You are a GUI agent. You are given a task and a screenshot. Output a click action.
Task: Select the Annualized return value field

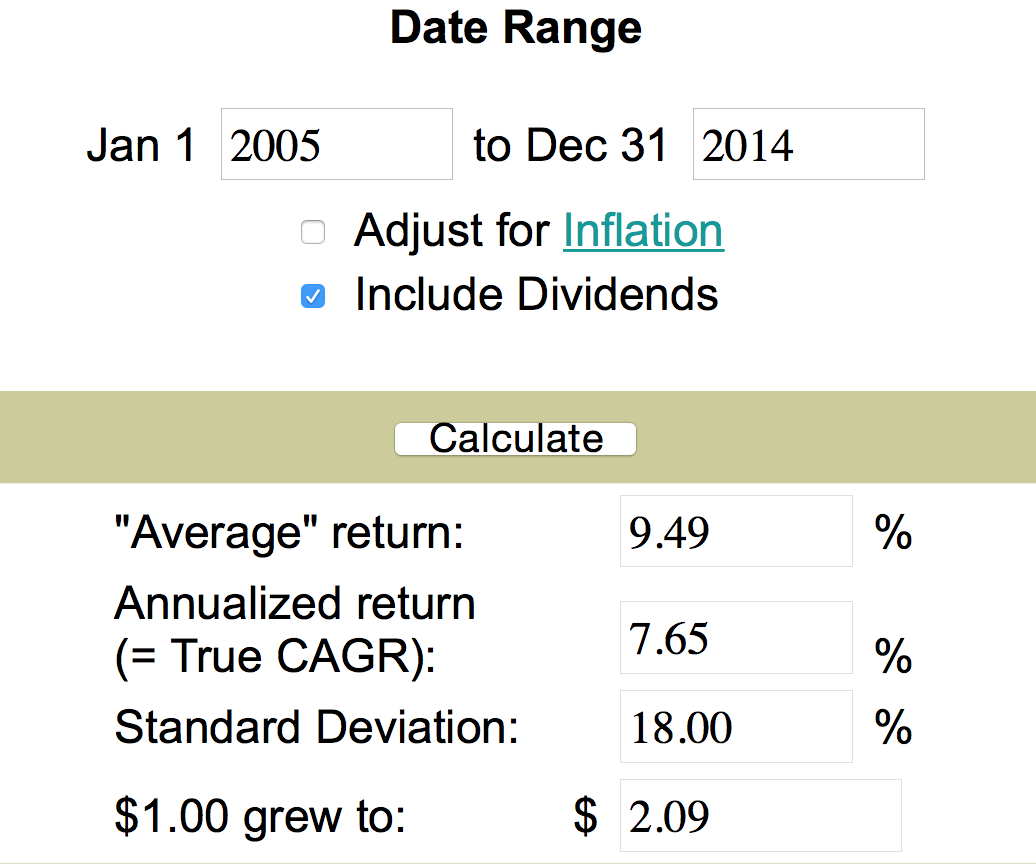pyautogui.click(x=735, y=637)
